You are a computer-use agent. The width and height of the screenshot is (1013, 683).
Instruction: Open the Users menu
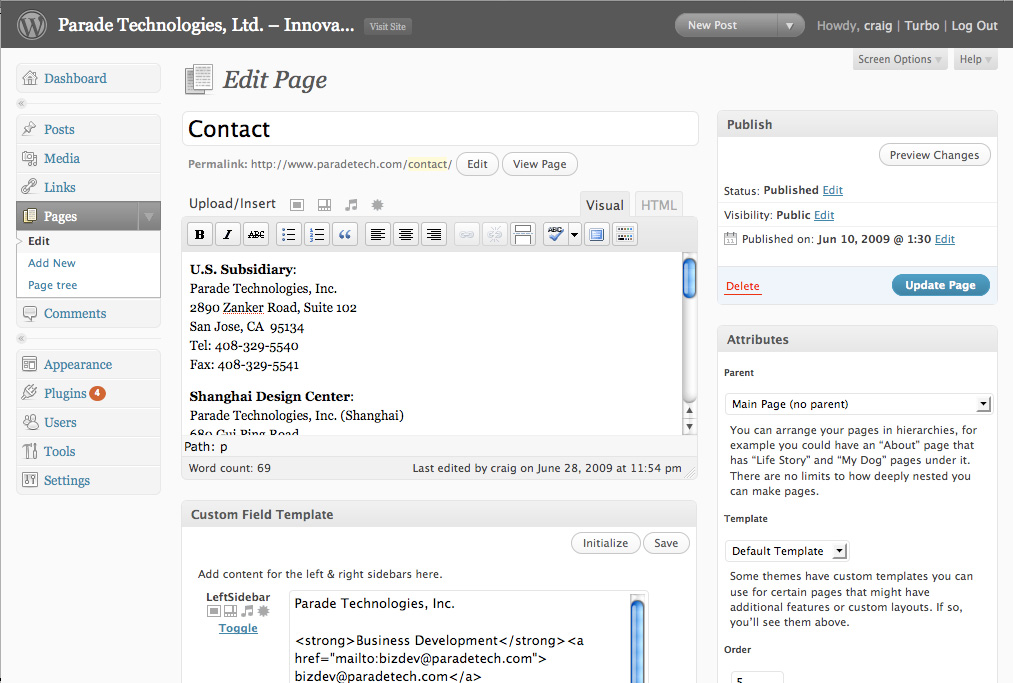[89, 423]
